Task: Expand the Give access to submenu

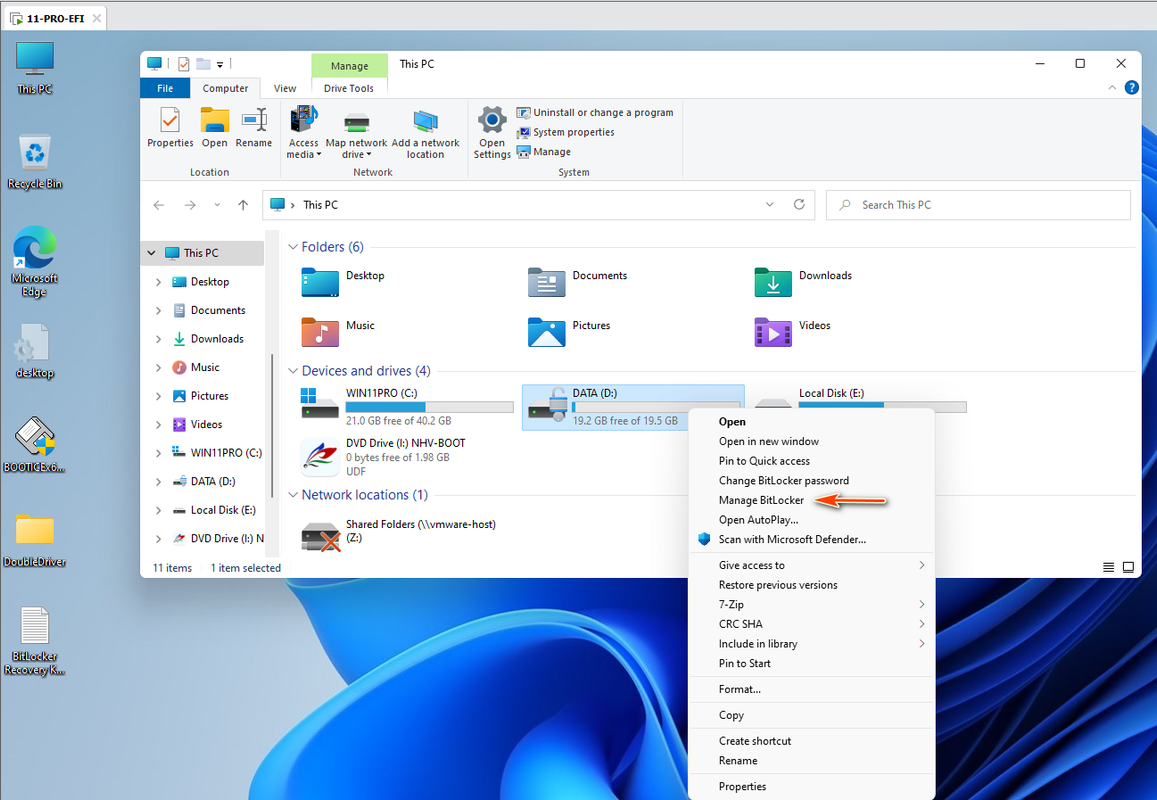Action: (811, 565)
